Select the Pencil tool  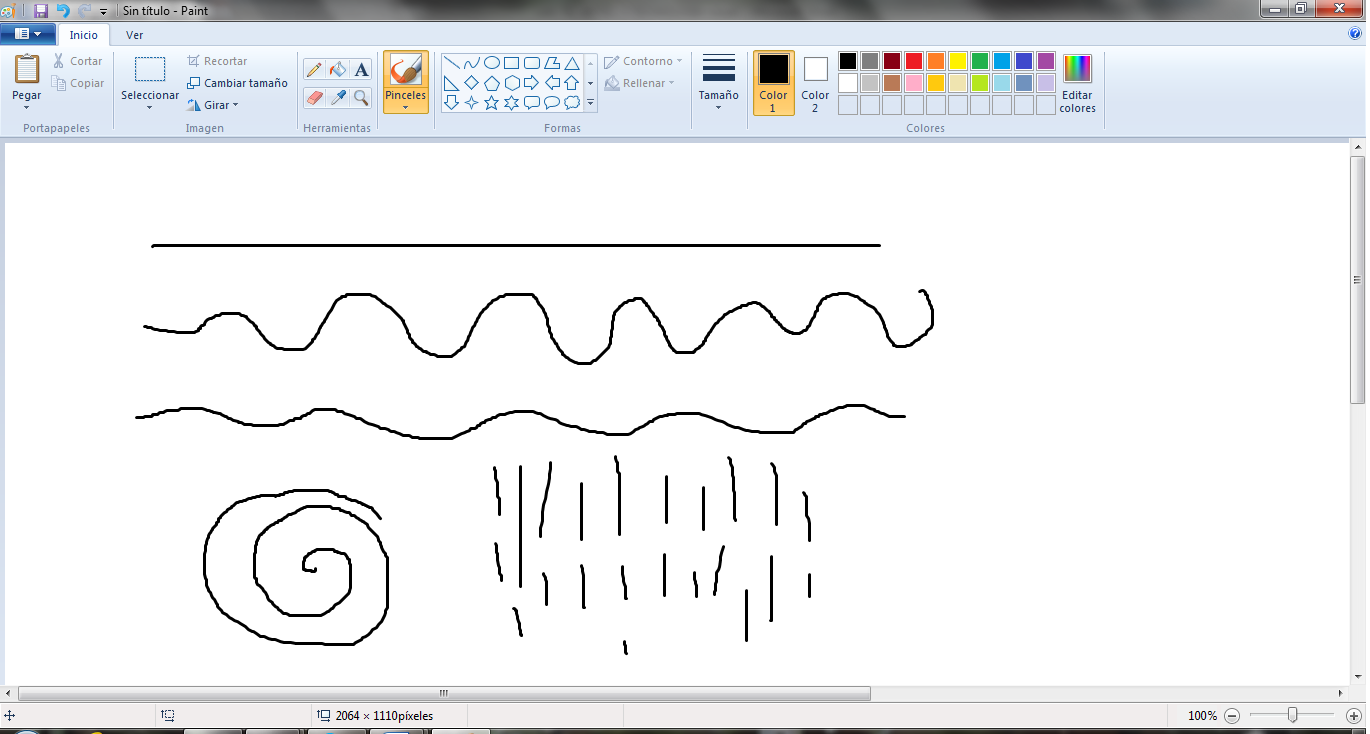click(314, 69)
